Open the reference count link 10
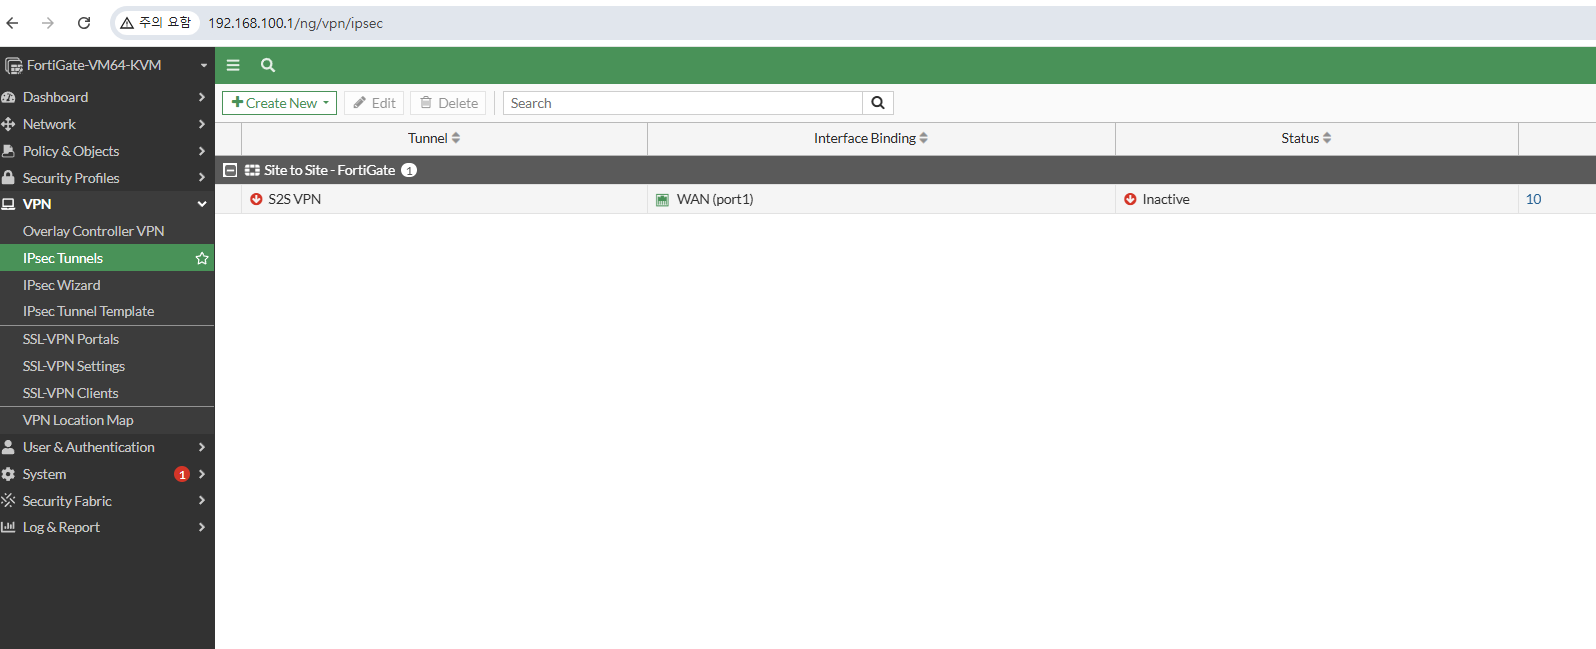The image size is (1596, 649). click(1533, 199)
